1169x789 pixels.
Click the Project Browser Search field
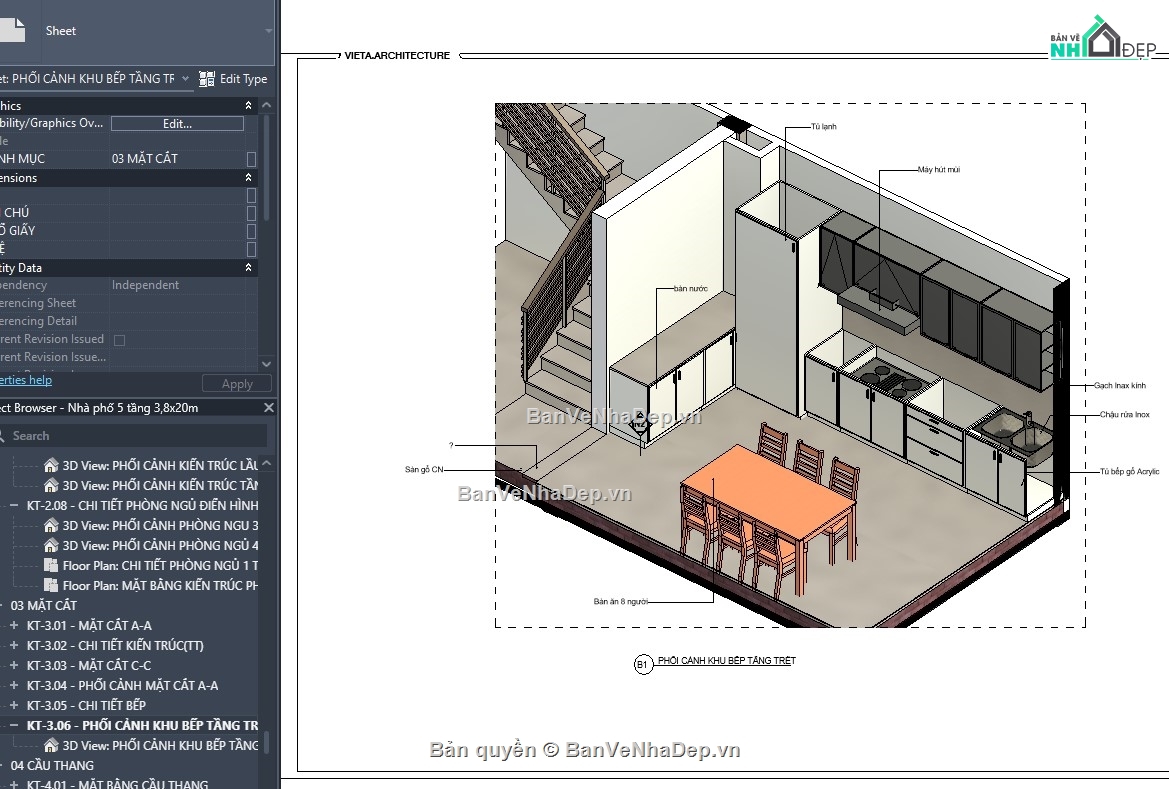pos(133,436)
